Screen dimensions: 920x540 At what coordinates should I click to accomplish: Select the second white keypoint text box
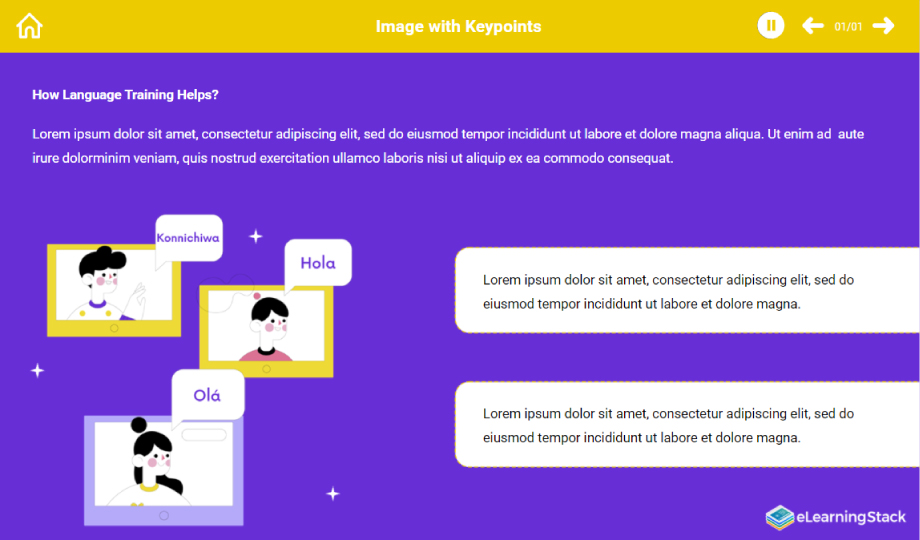[687, 425]
